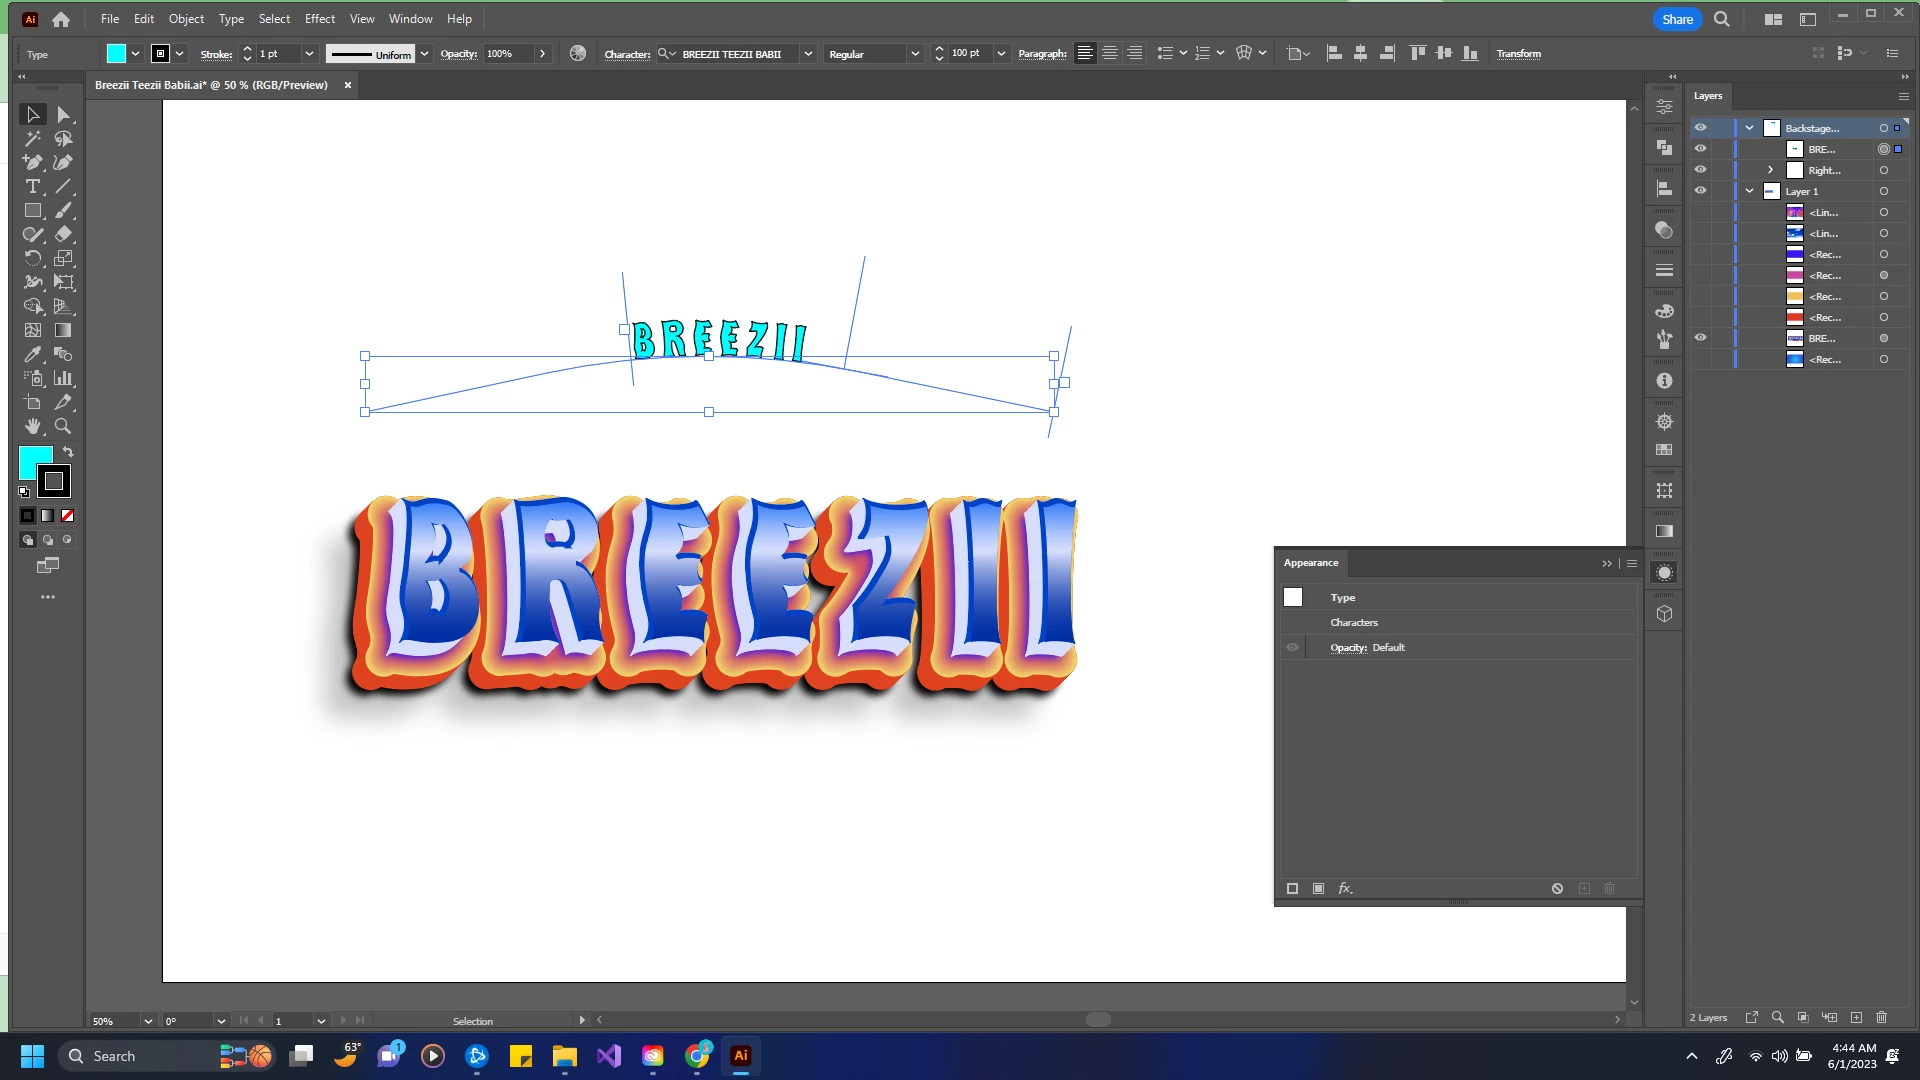Click the Share button
The height and width of the screenshot is (1080, 1920).
[1677, 19]
